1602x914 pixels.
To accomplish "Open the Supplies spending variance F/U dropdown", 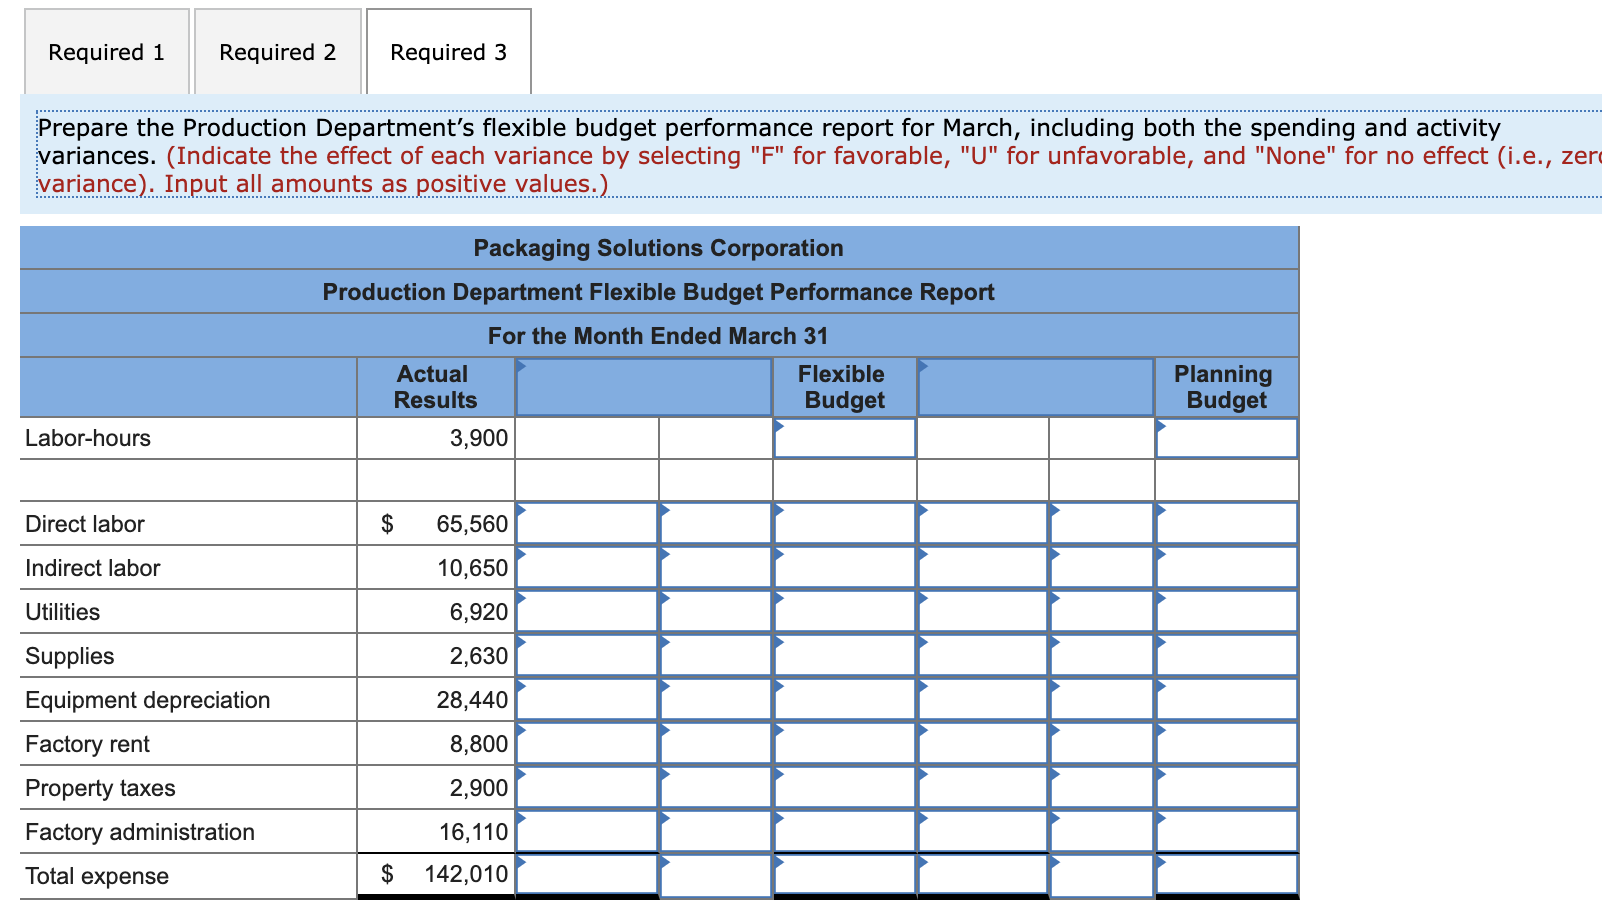I will click(716, 656).
